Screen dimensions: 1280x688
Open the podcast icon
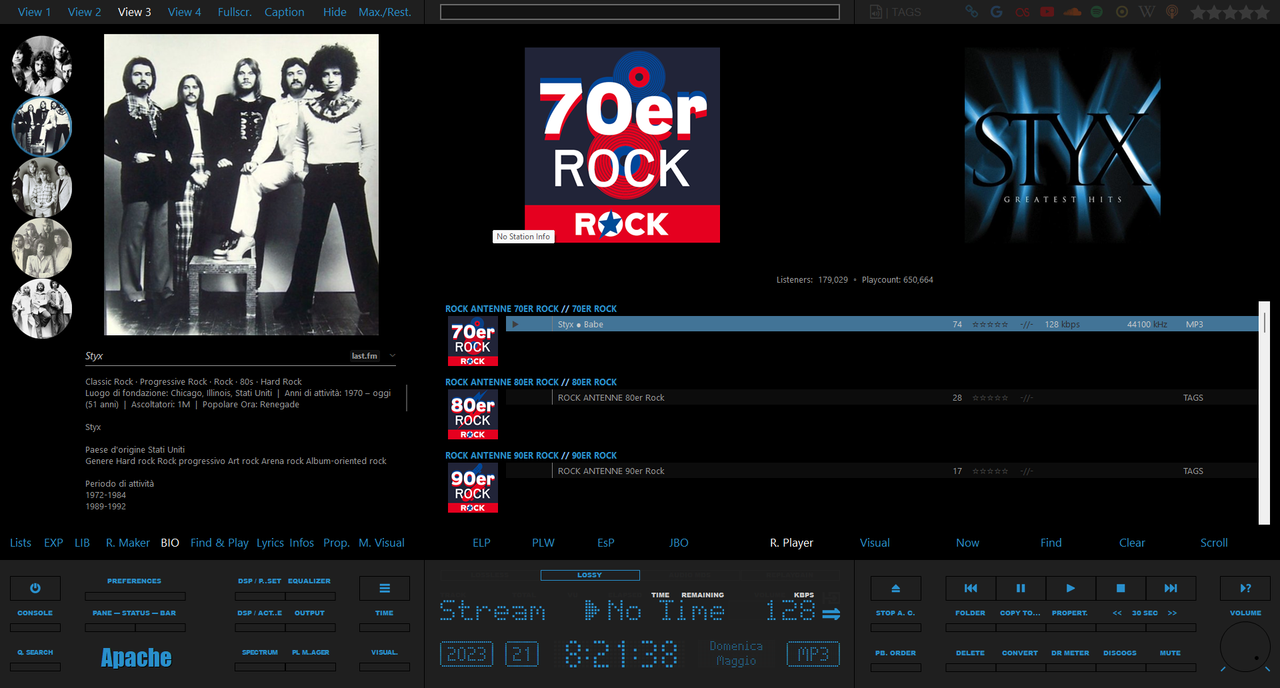click(x=1172, y=12)
